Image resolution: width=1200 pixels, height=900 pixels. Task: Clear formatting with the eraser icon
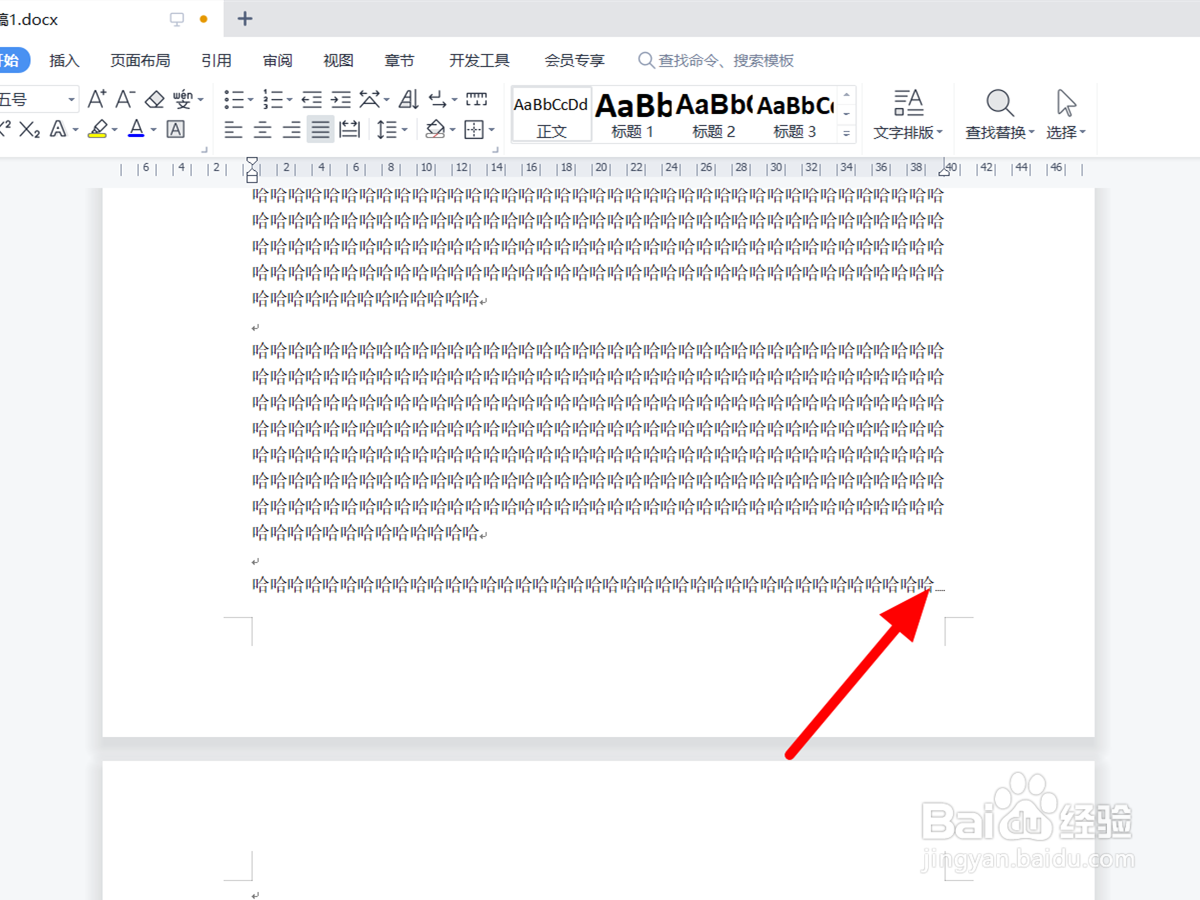pyautogui.click(x=154, y=99)
